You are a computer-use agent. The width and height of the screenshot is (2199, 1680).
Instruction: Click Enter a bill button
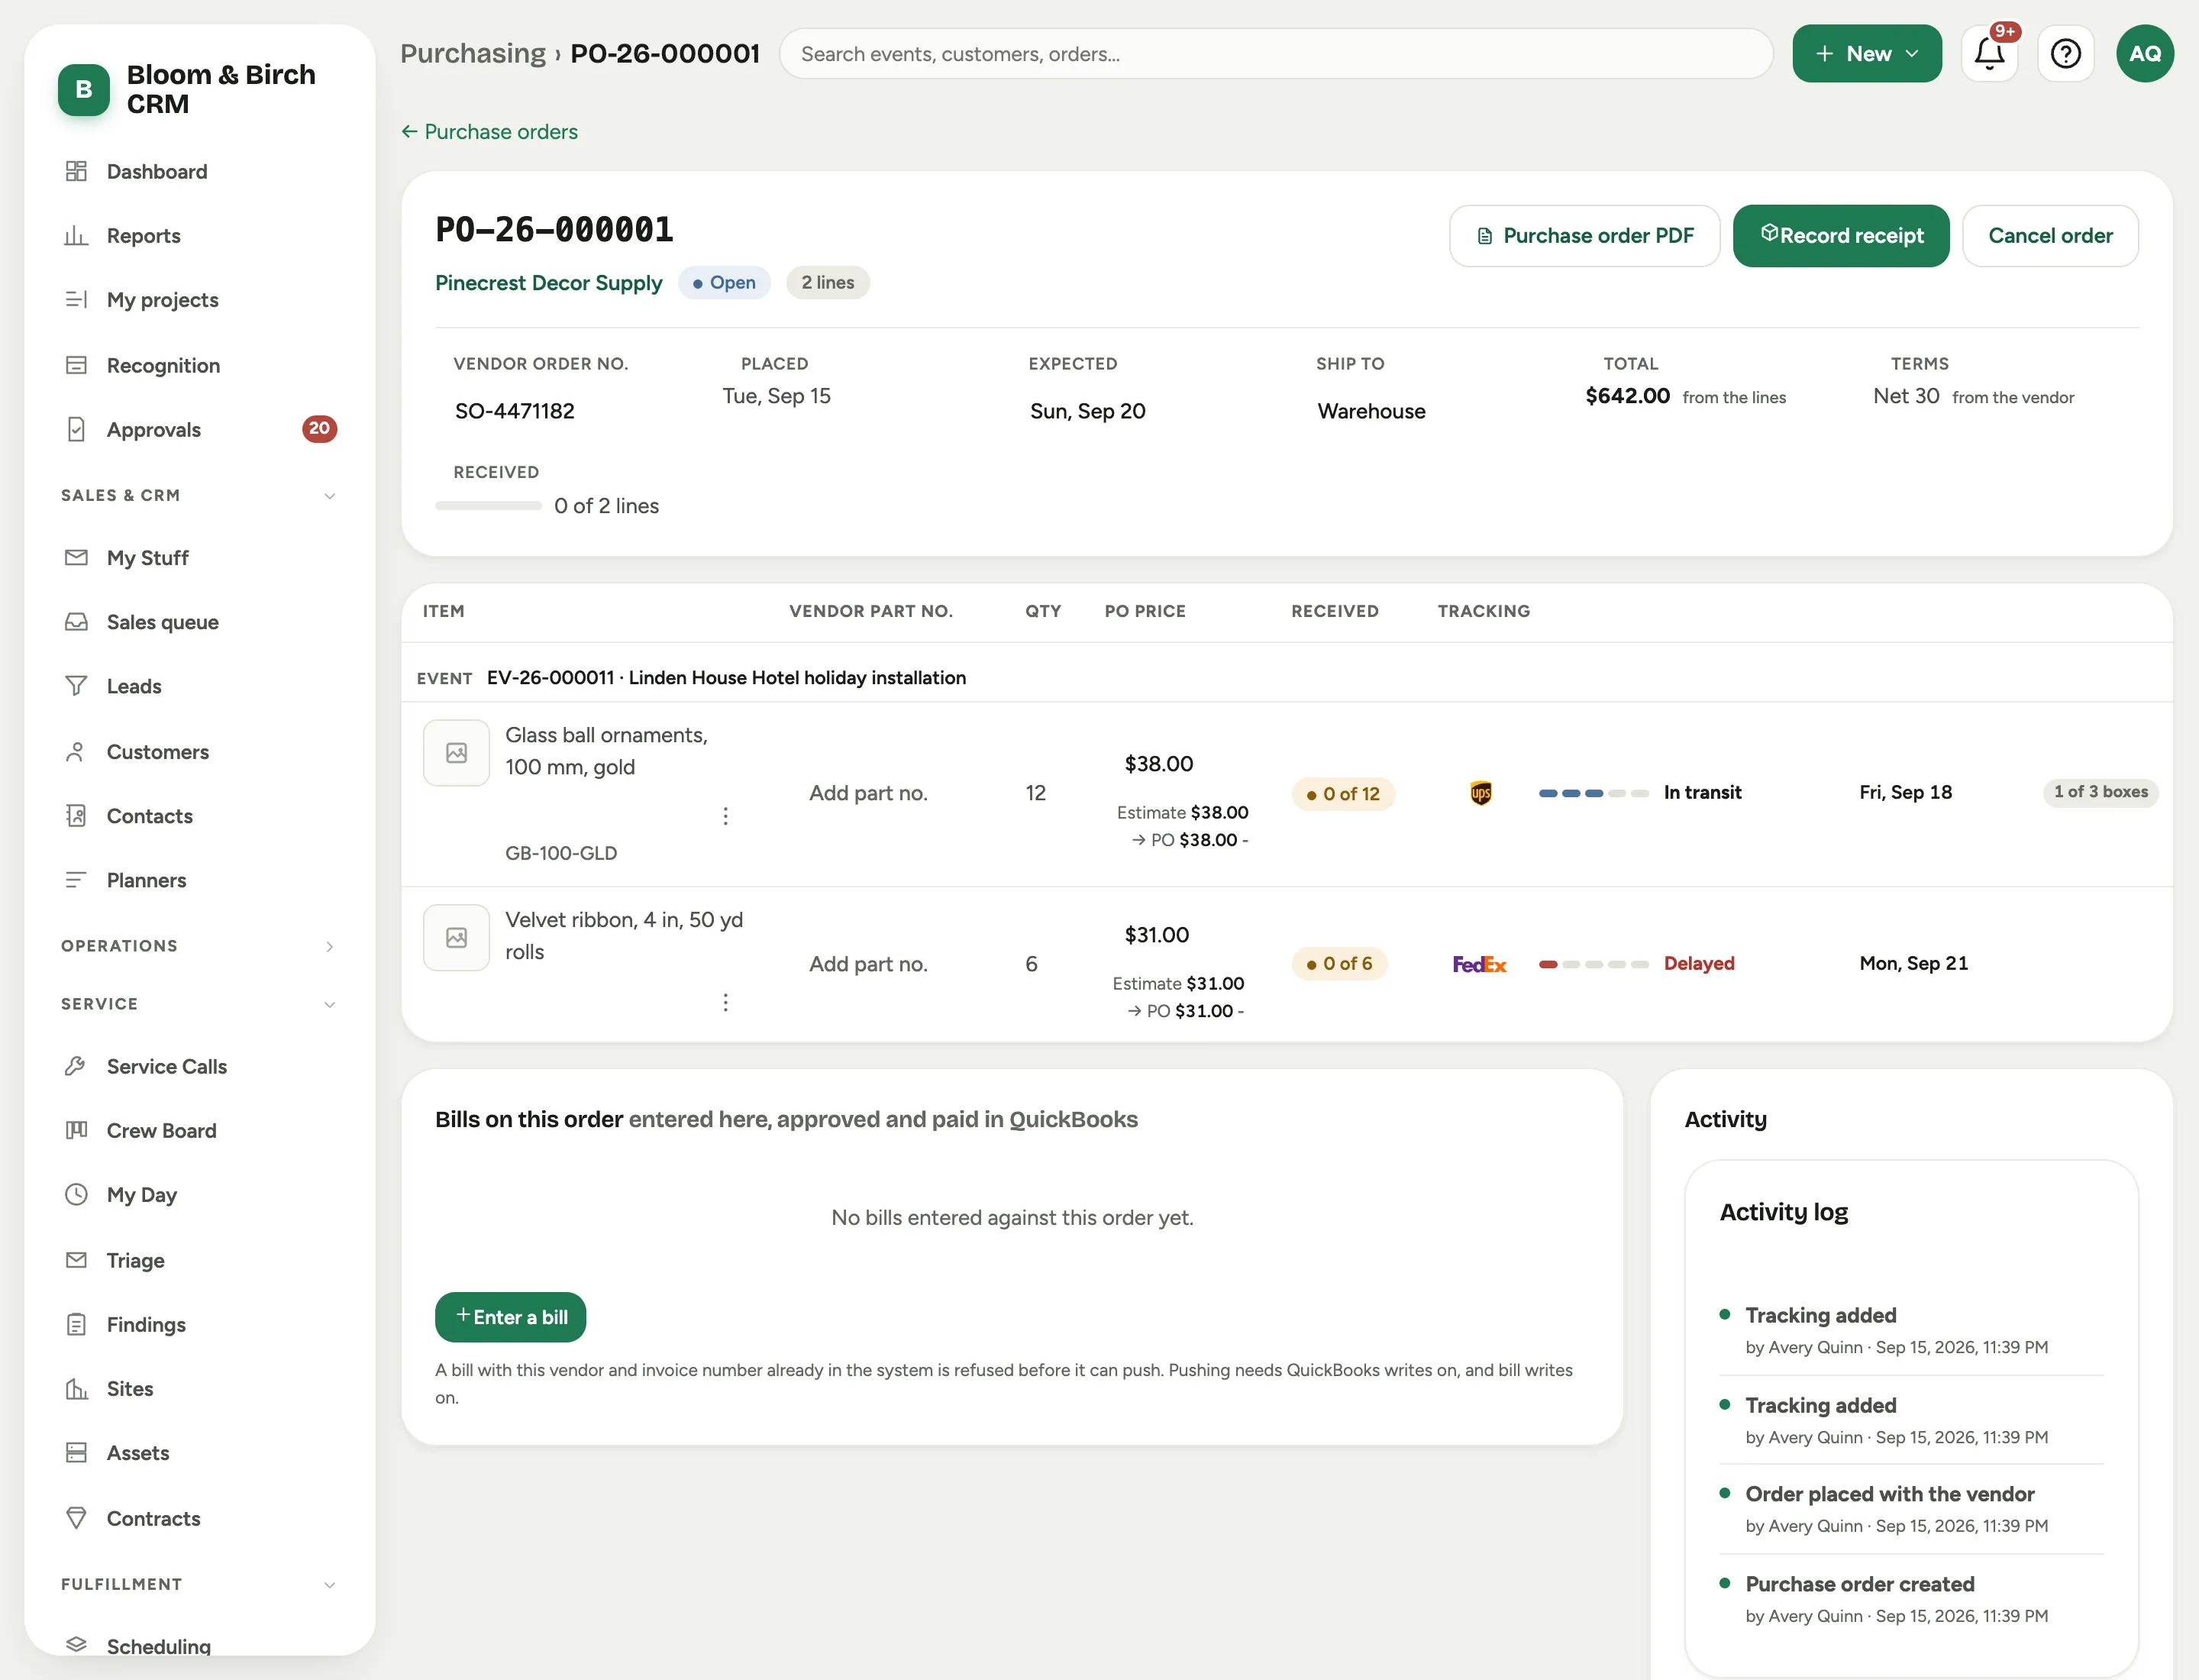click(511, 1318)
